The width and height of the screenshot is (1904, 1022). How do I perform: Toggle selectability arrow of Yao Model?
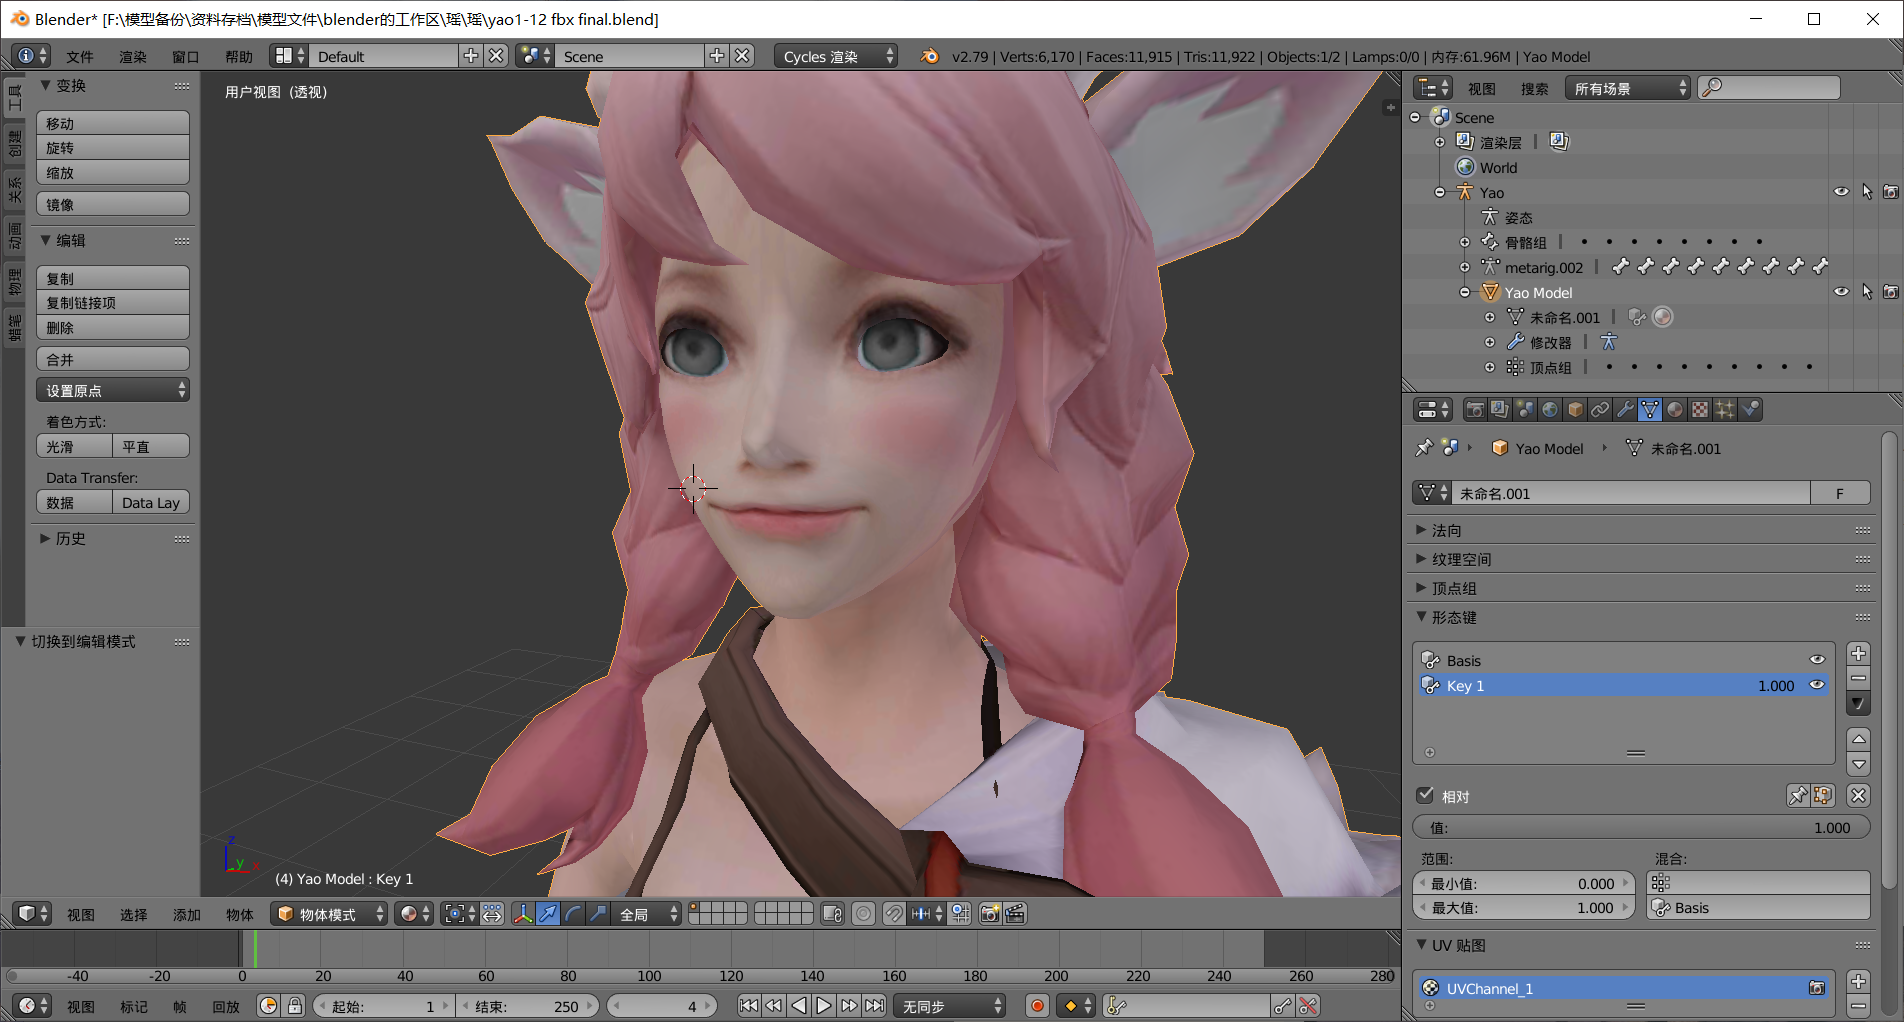click(x=1866, y=292)
